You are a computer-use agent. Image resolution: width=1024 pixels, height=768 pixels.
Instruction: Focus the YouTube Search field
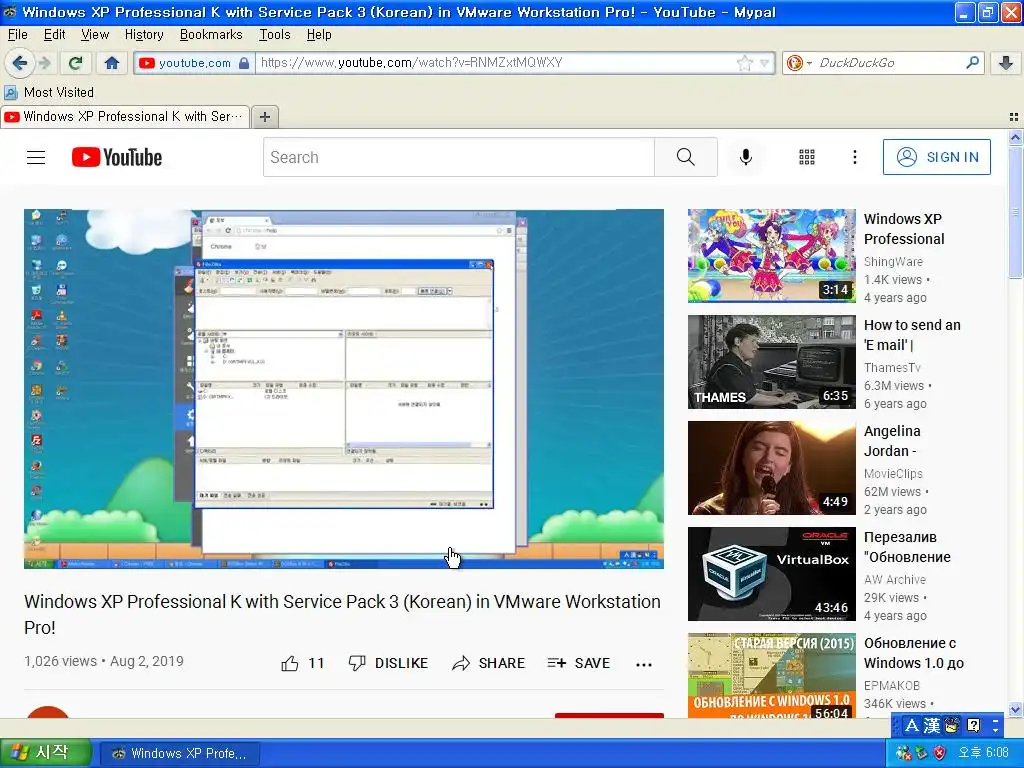pos(458,157)
